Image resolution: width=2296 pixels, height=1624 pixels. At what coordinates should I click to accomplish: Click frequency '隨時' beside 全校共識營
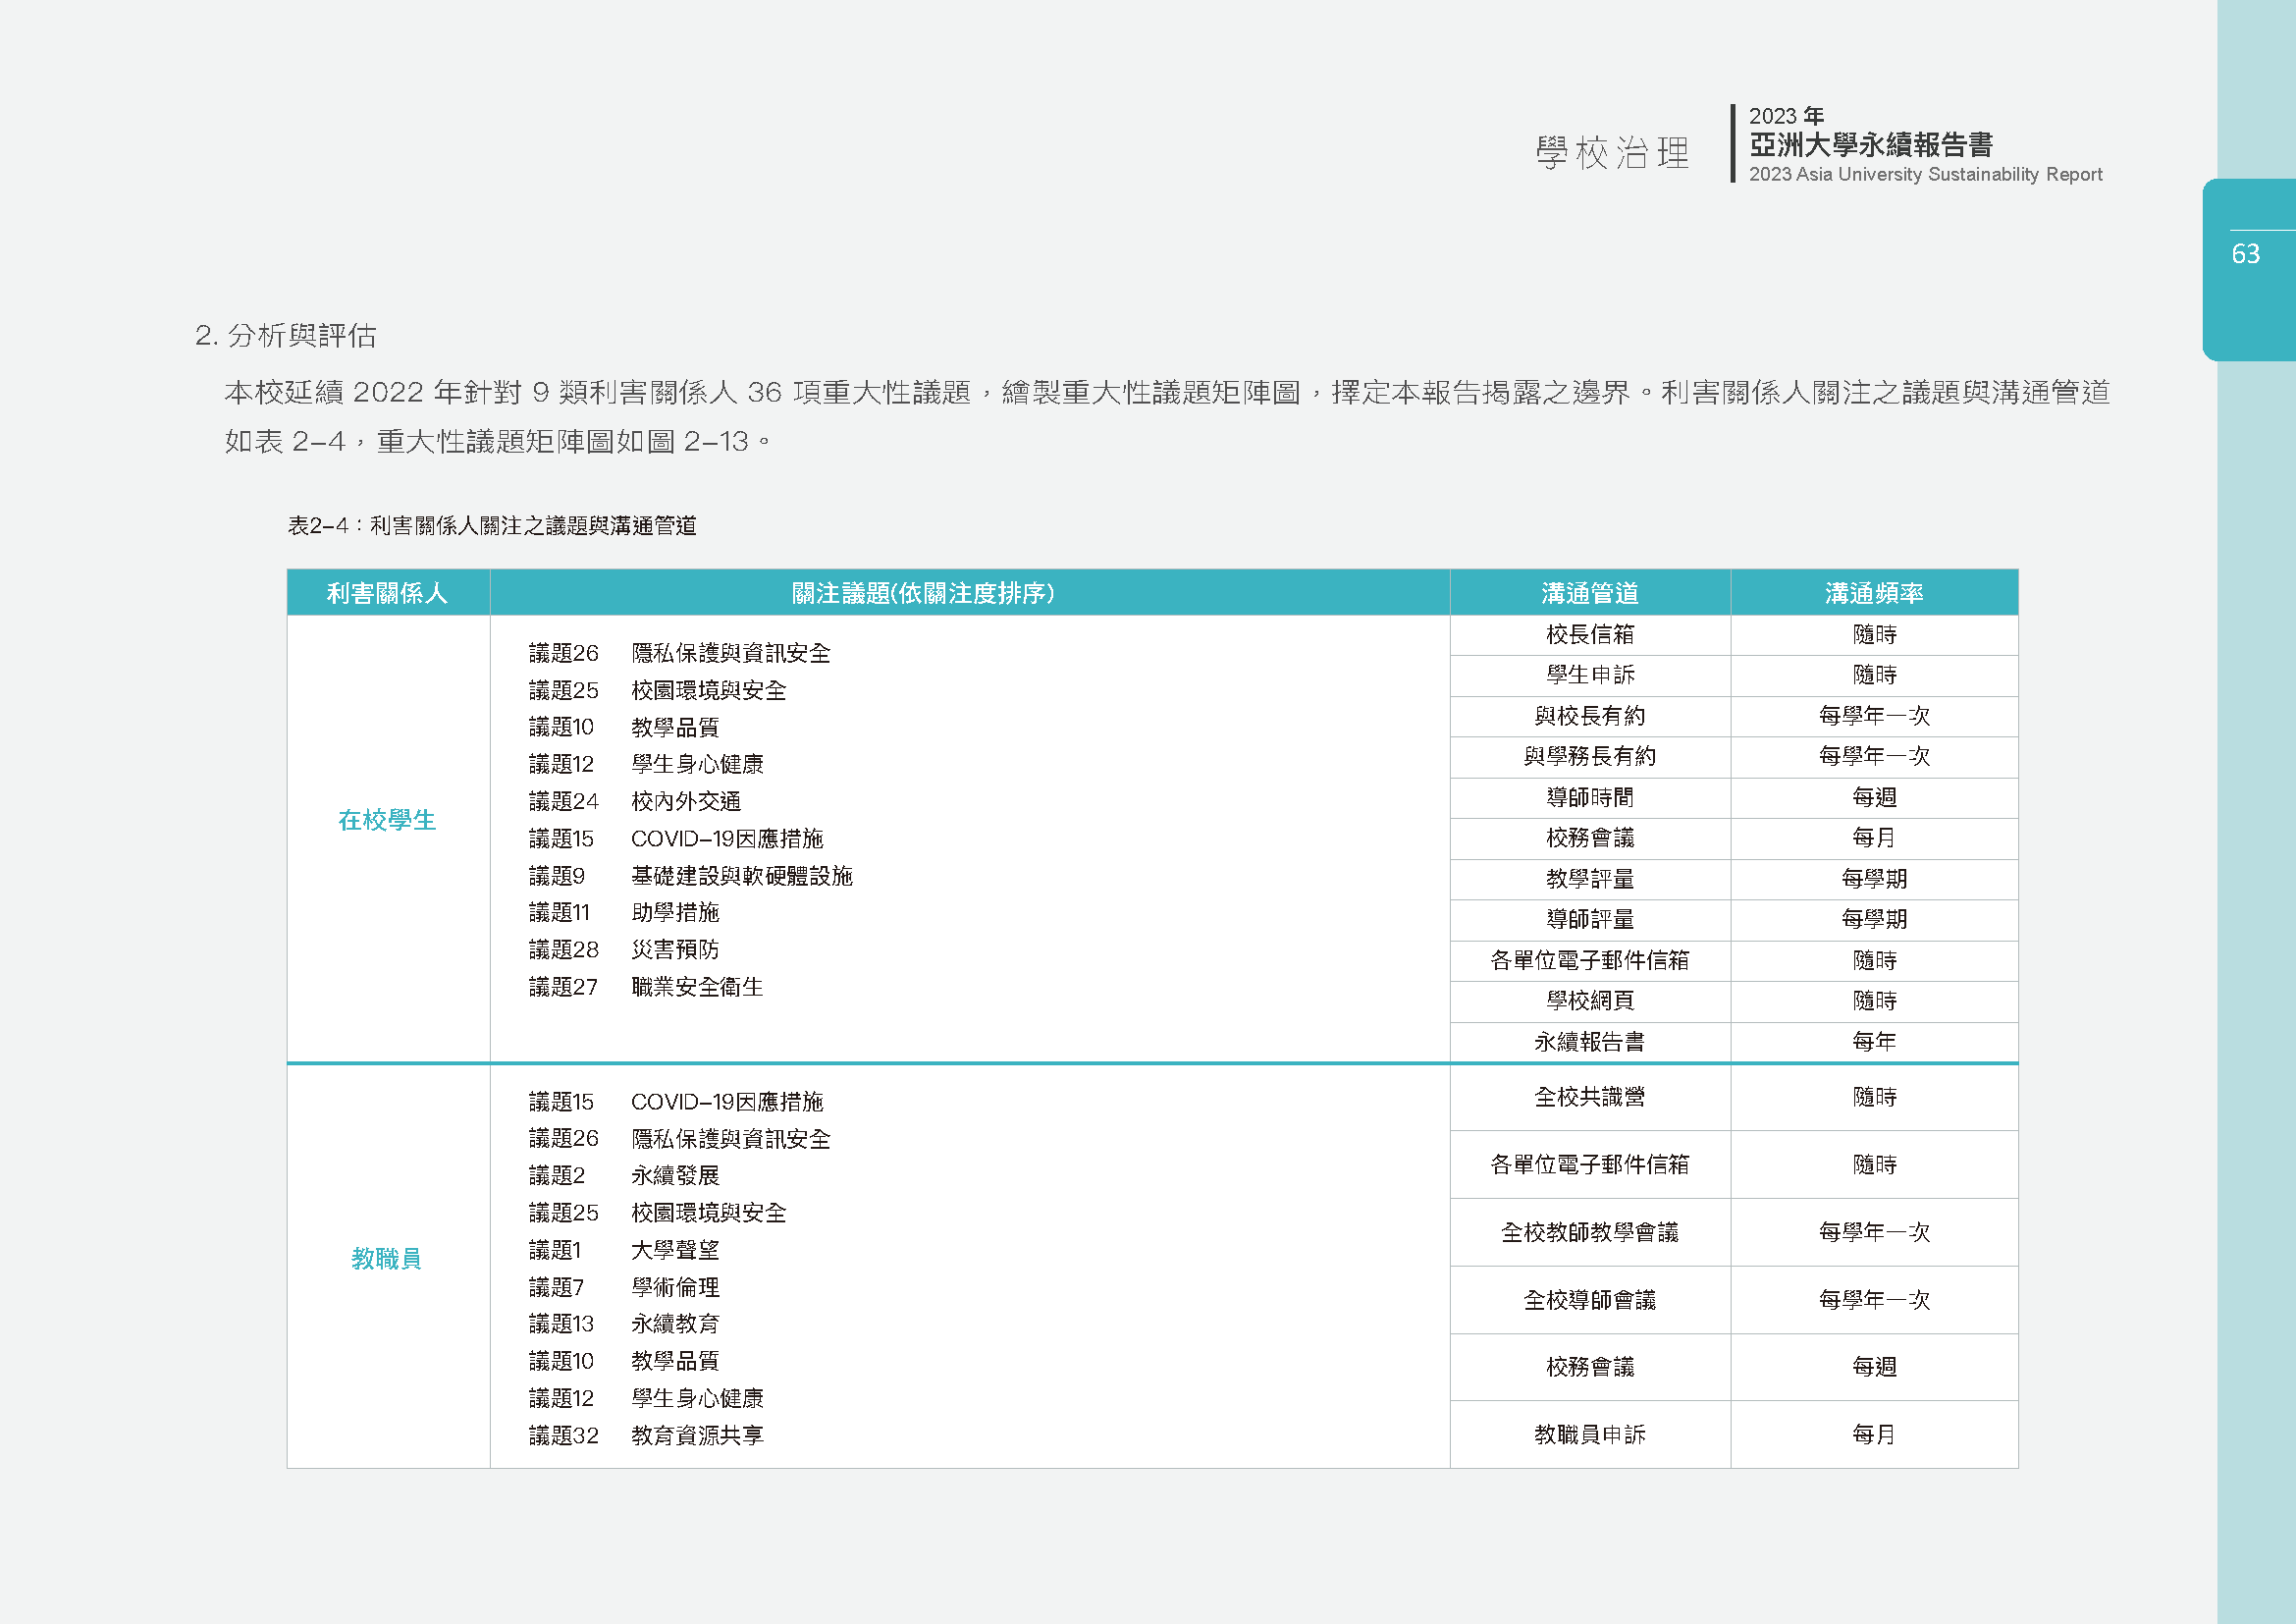coord(1874,1097)
